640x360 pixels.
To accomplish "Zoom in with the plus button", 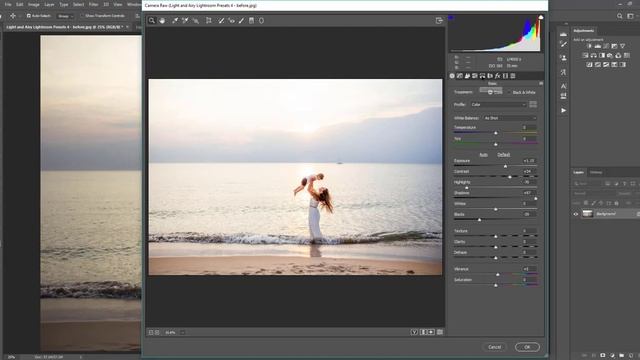I will pos(157,332).
